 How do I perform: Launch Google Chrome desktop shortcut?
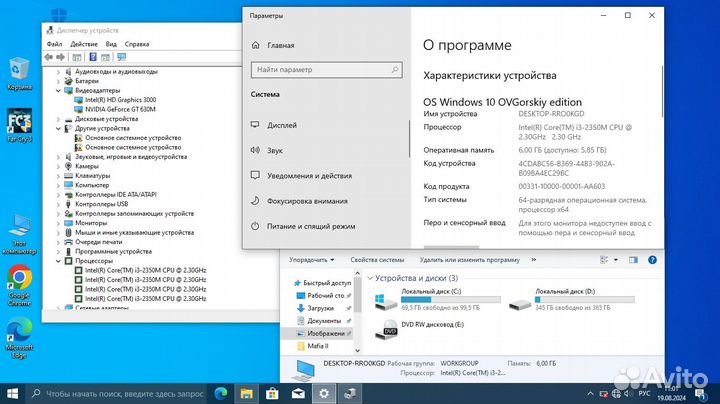[19, 286]
